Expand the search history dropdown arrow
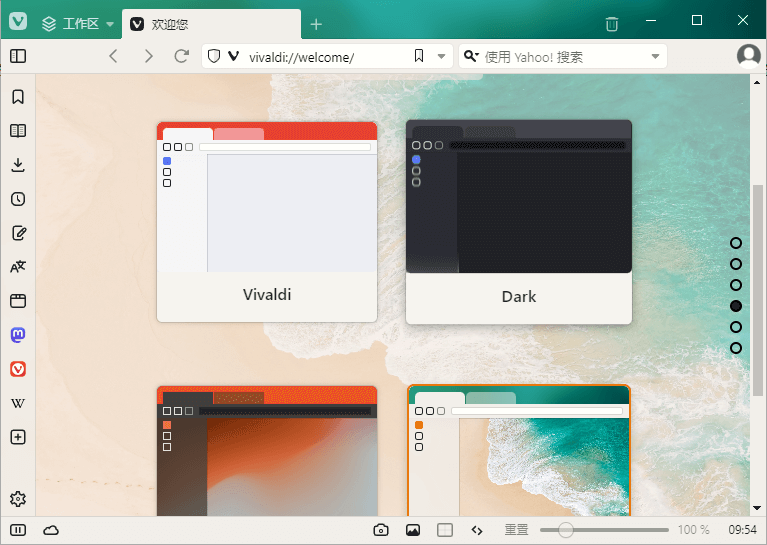 click(x=655, y=56)
